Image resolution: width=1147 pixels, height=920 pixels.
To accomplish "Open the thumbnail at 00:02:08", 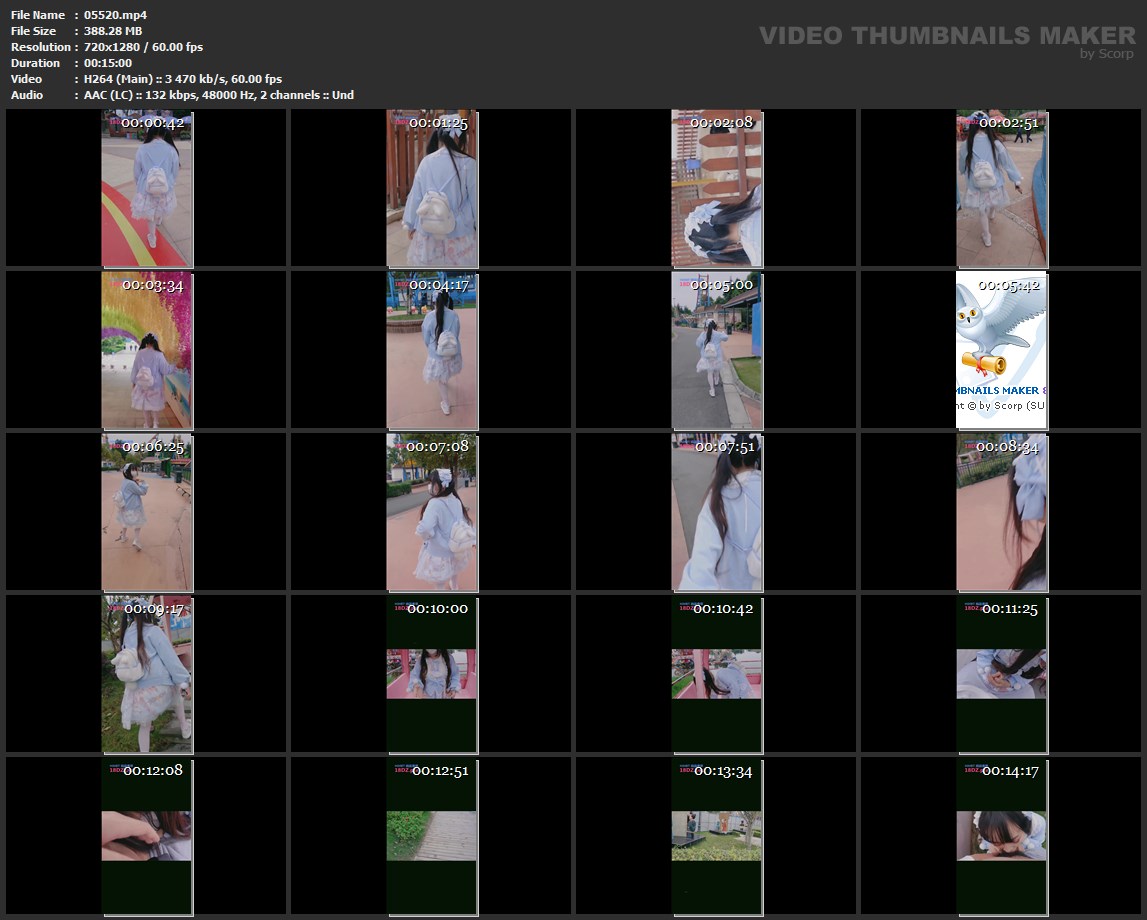I will point(716,188).
